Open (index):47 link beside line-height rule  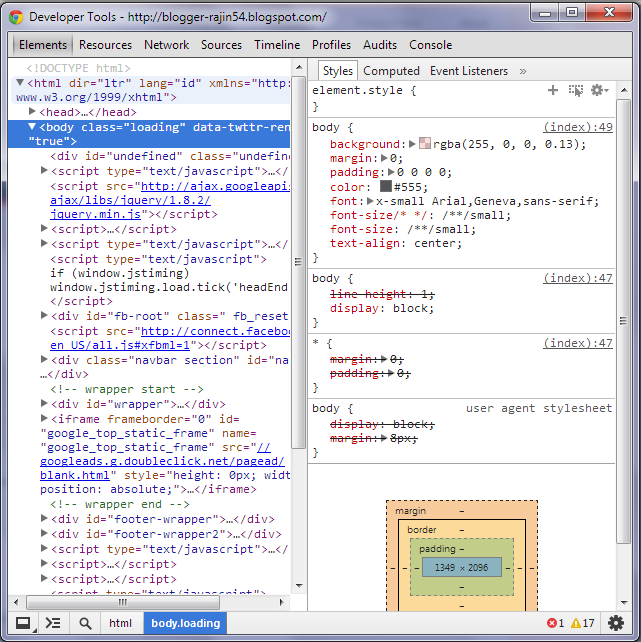578,278
